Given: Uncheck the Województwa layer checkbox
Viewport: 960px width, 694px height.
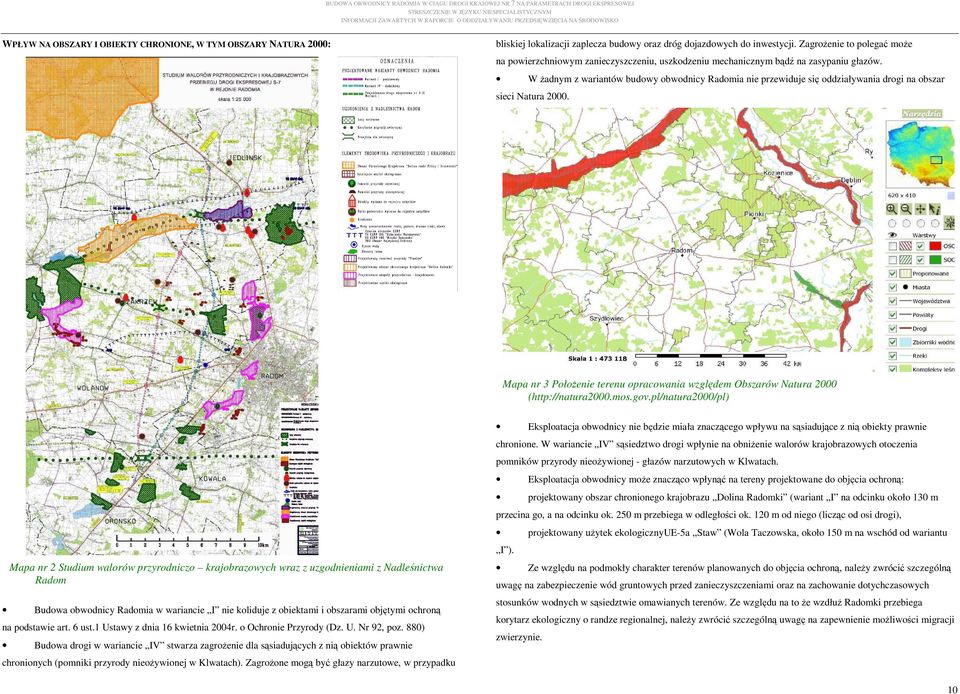Looking at the screenshot, I should (893, 301).
